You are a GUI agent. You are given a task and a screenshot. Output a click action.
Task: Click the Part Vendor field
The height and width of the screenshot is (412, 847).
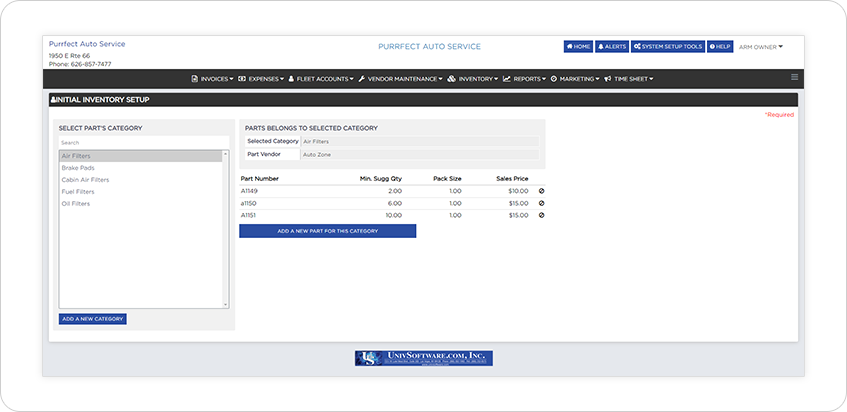[x=419, y=154]
